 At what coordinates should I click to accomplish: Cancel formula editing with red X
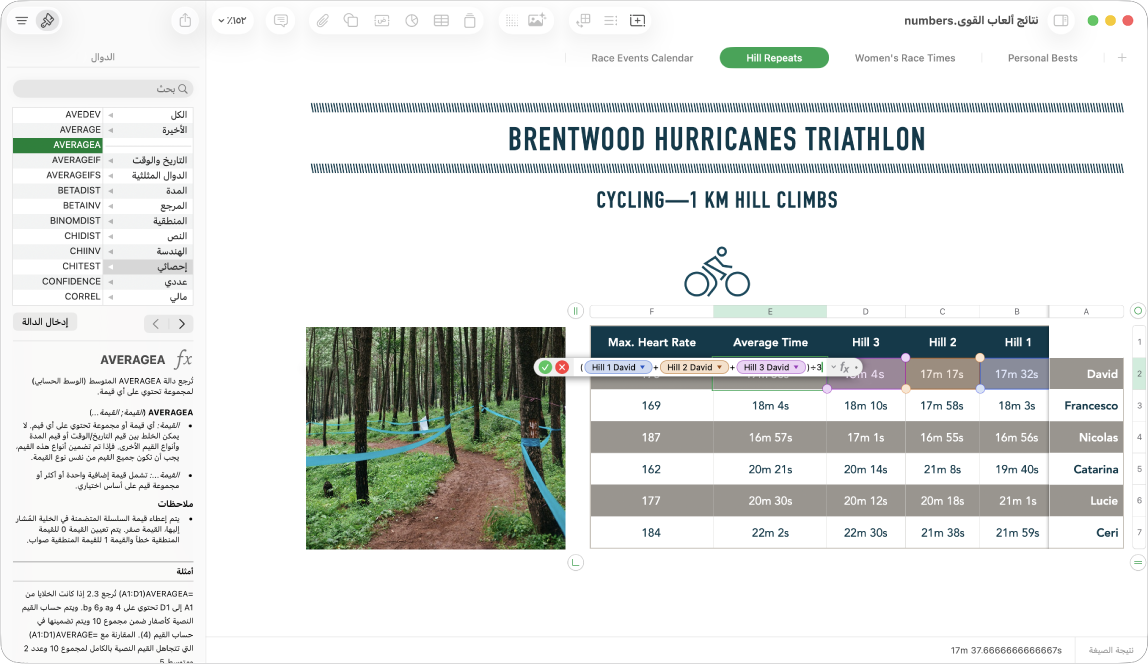[562, 367]
